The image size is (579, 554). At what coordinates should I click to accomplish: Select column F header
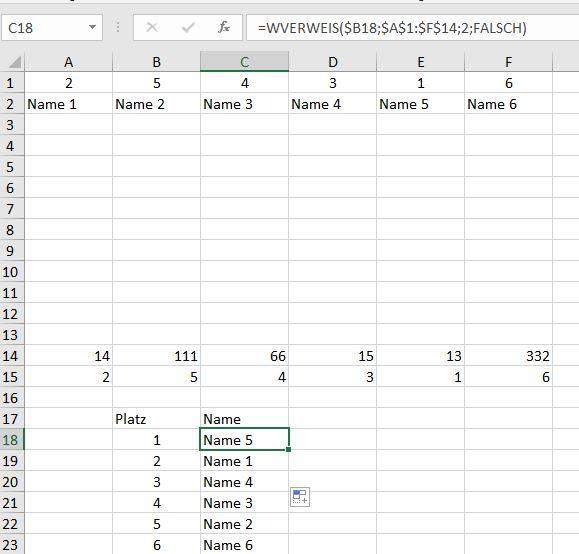[508, 62]
